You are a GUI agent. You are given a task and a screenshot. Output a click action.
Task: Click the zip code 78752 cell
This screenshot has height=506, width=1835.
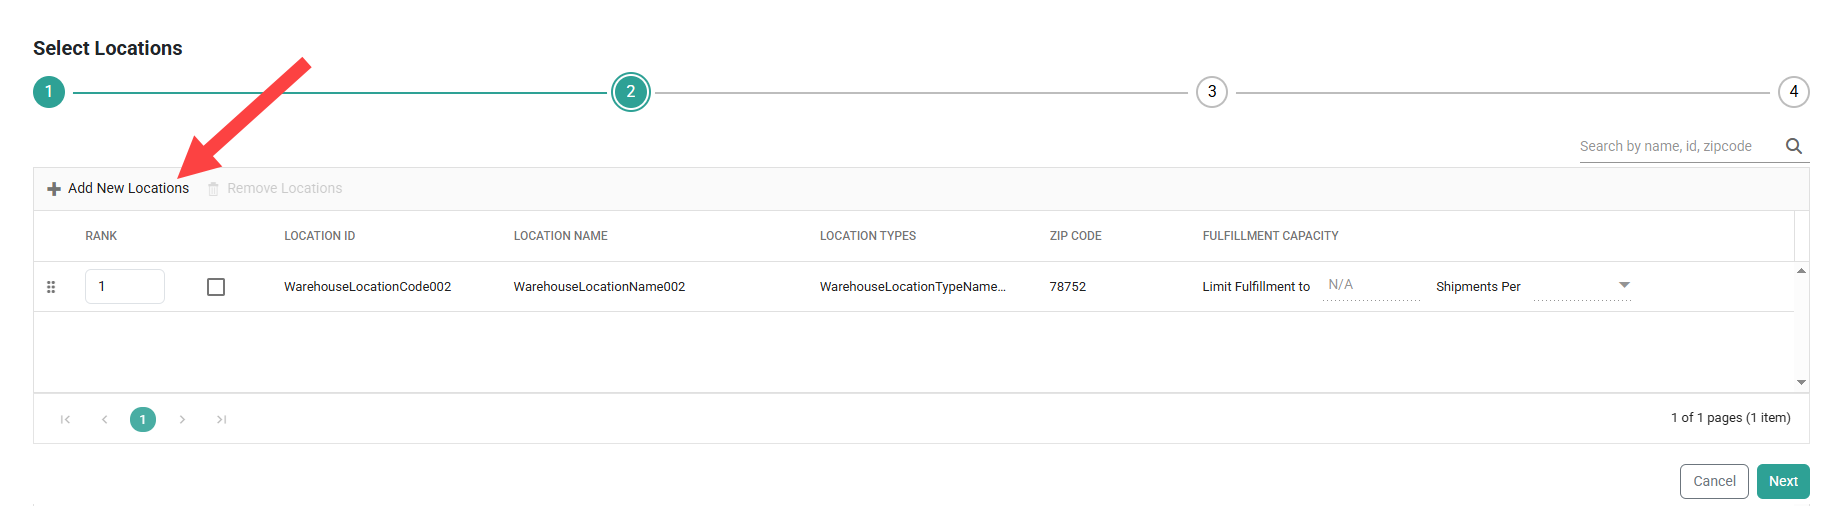tap(1068, 287)
